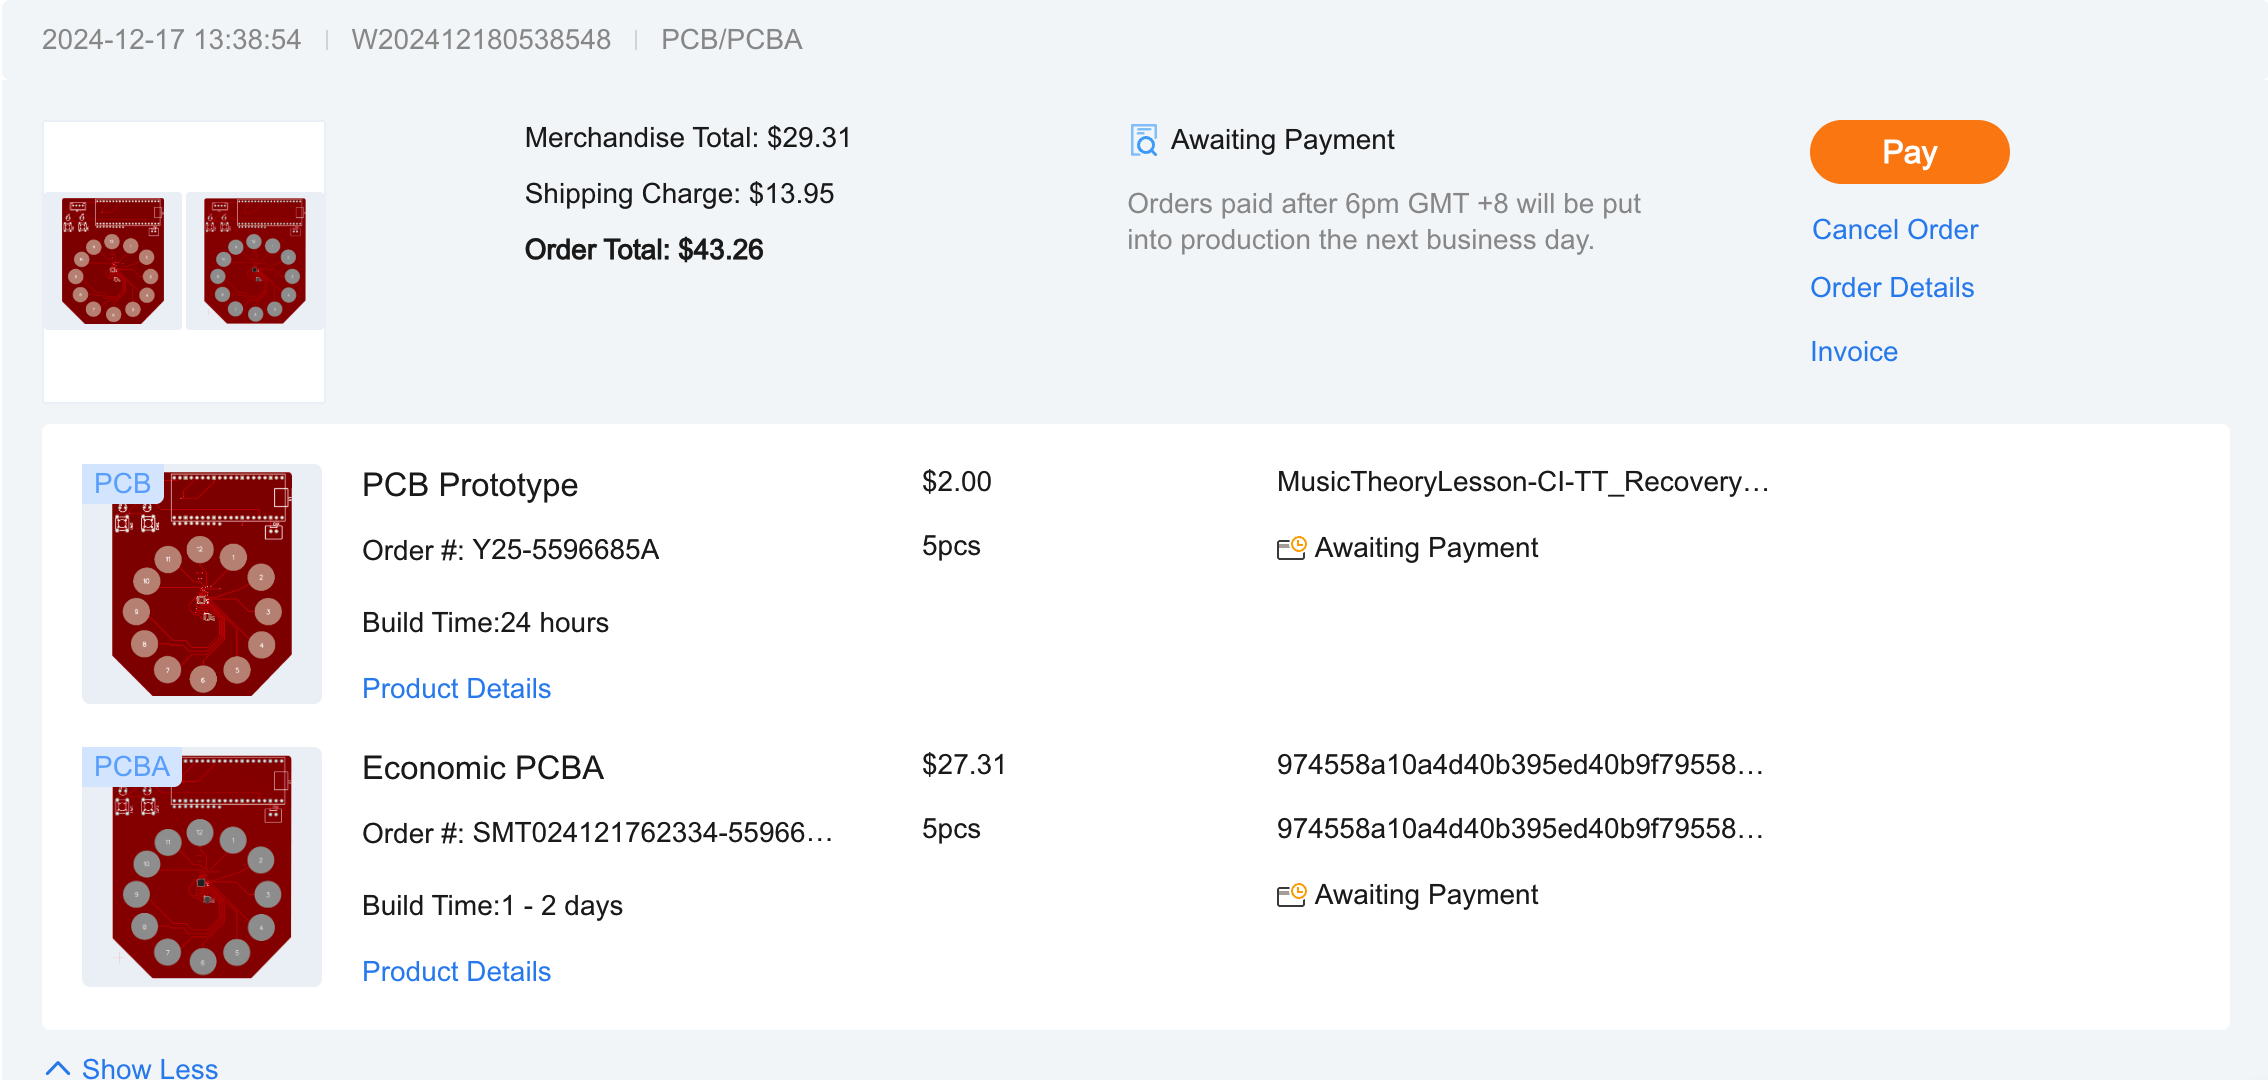Open Product Details for Economic PCBA

[456, 972]
